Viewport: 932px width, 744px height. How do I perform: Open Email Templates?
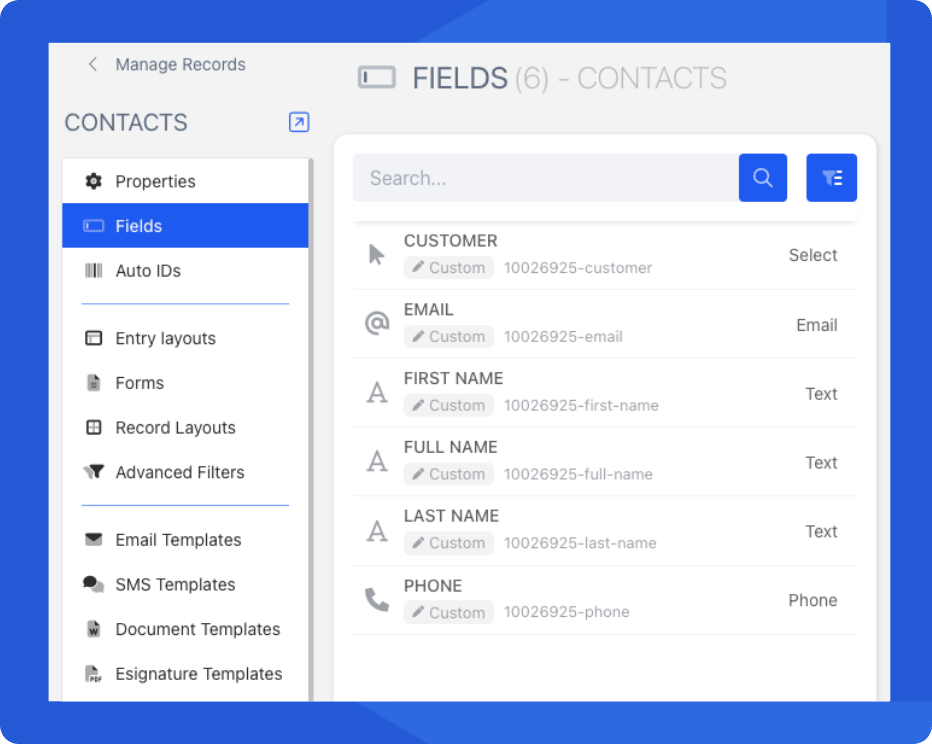[x=185, y=540]
